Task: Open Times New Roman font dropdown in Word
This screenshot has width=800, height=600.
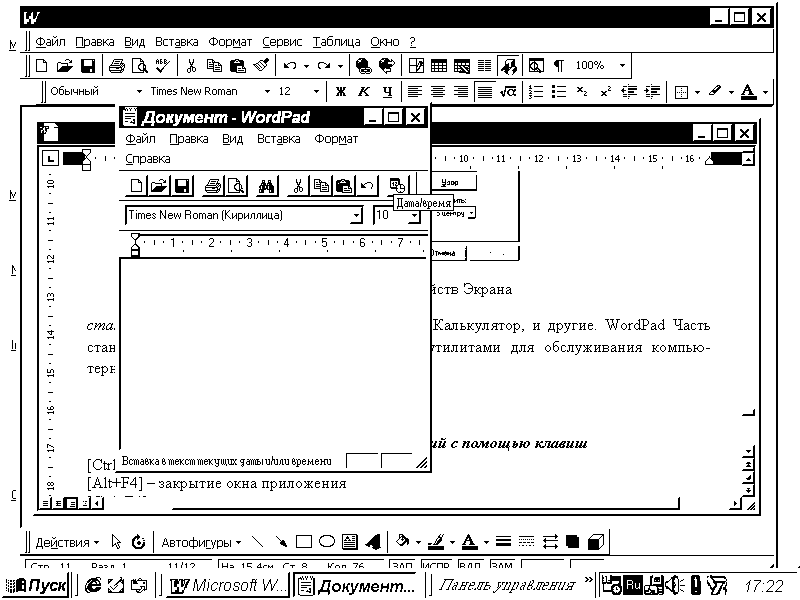Action: pos(267,91)
